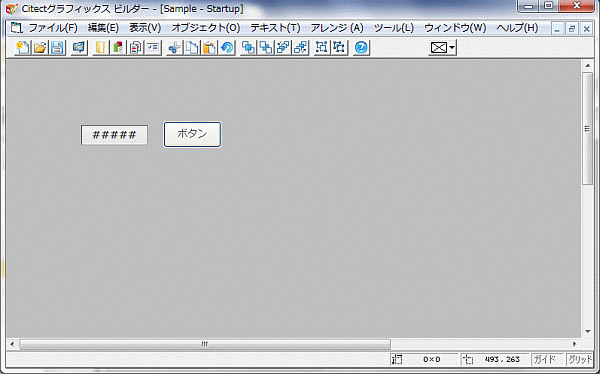Click the horizontal scrollbar thumb
The width and height of the screenshot is (600, 374).
click(x=205, y=344)
